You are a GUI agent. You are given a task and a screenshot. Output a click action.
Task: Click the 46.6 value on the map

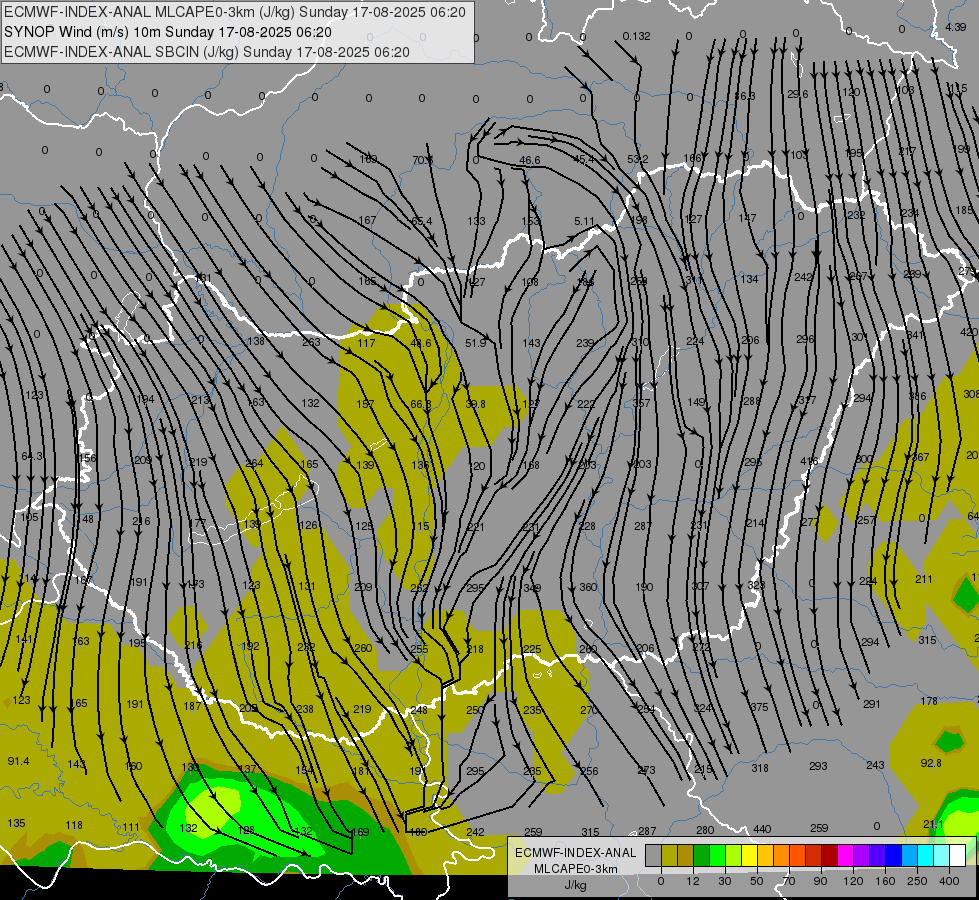click(529, 160)
